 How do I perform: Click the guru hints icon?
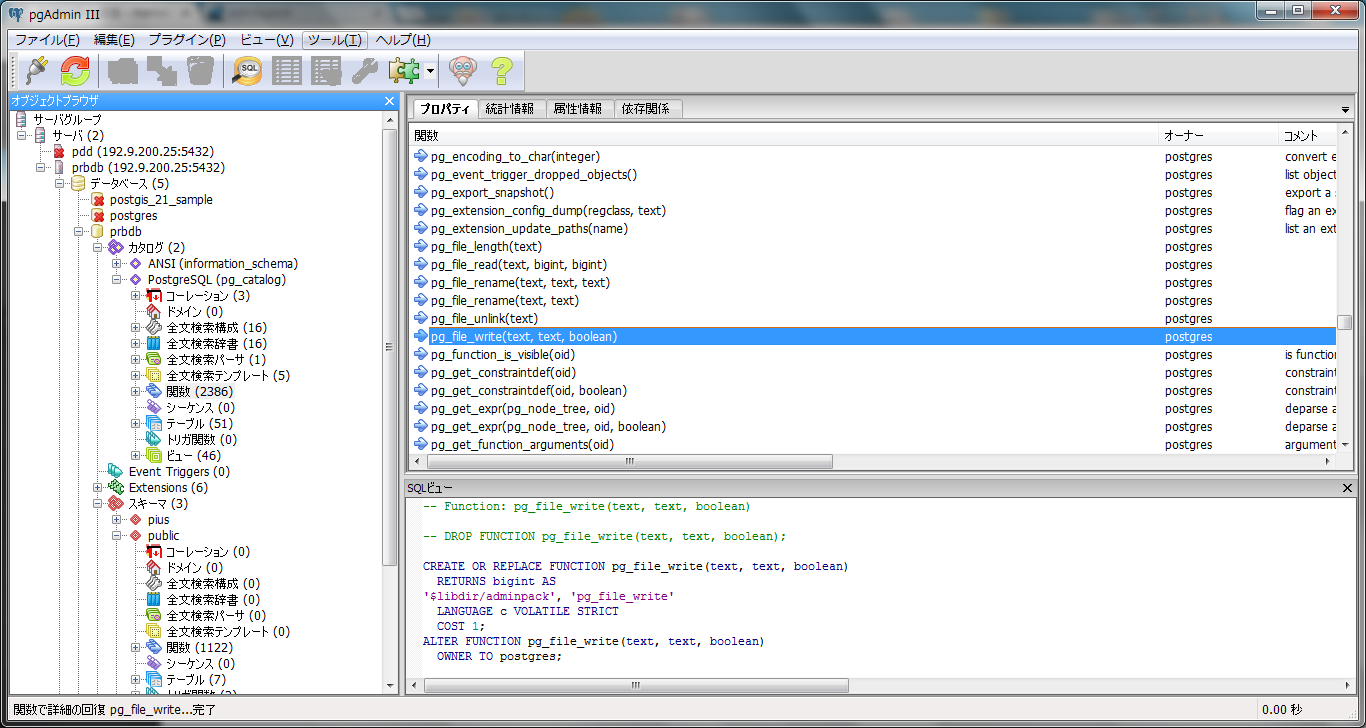462,71
